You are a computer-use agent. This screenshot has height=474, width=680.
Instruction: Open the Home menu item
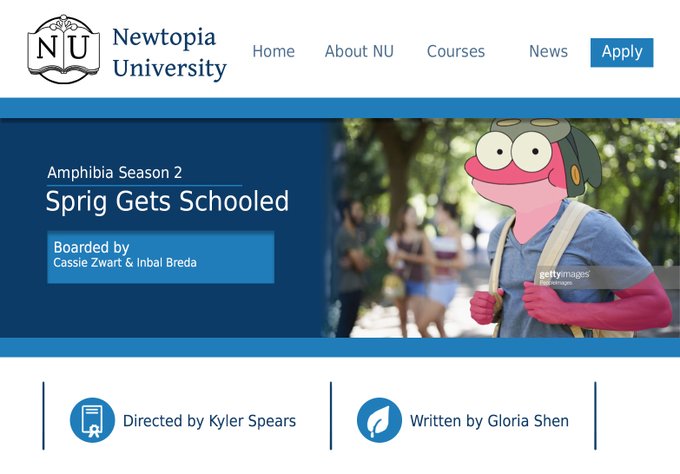point(273,52)
